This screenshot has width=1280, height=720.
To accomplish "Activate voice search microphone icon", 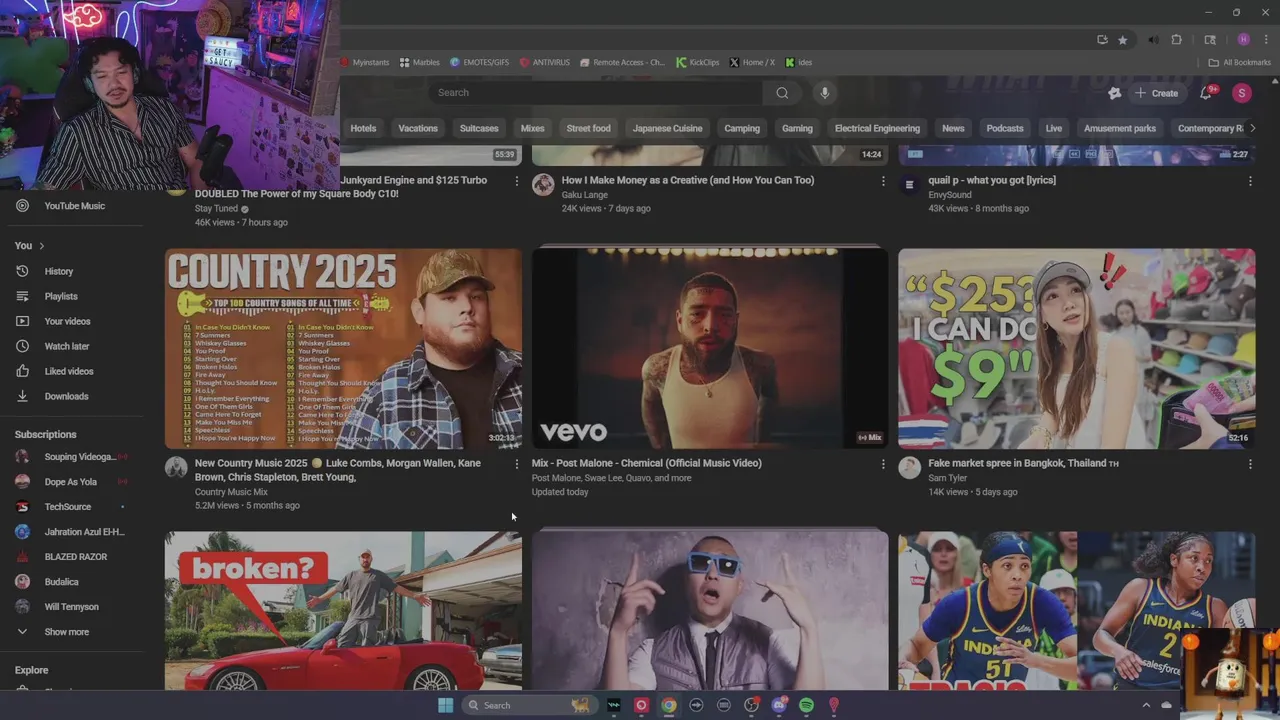I will (824, 93).
